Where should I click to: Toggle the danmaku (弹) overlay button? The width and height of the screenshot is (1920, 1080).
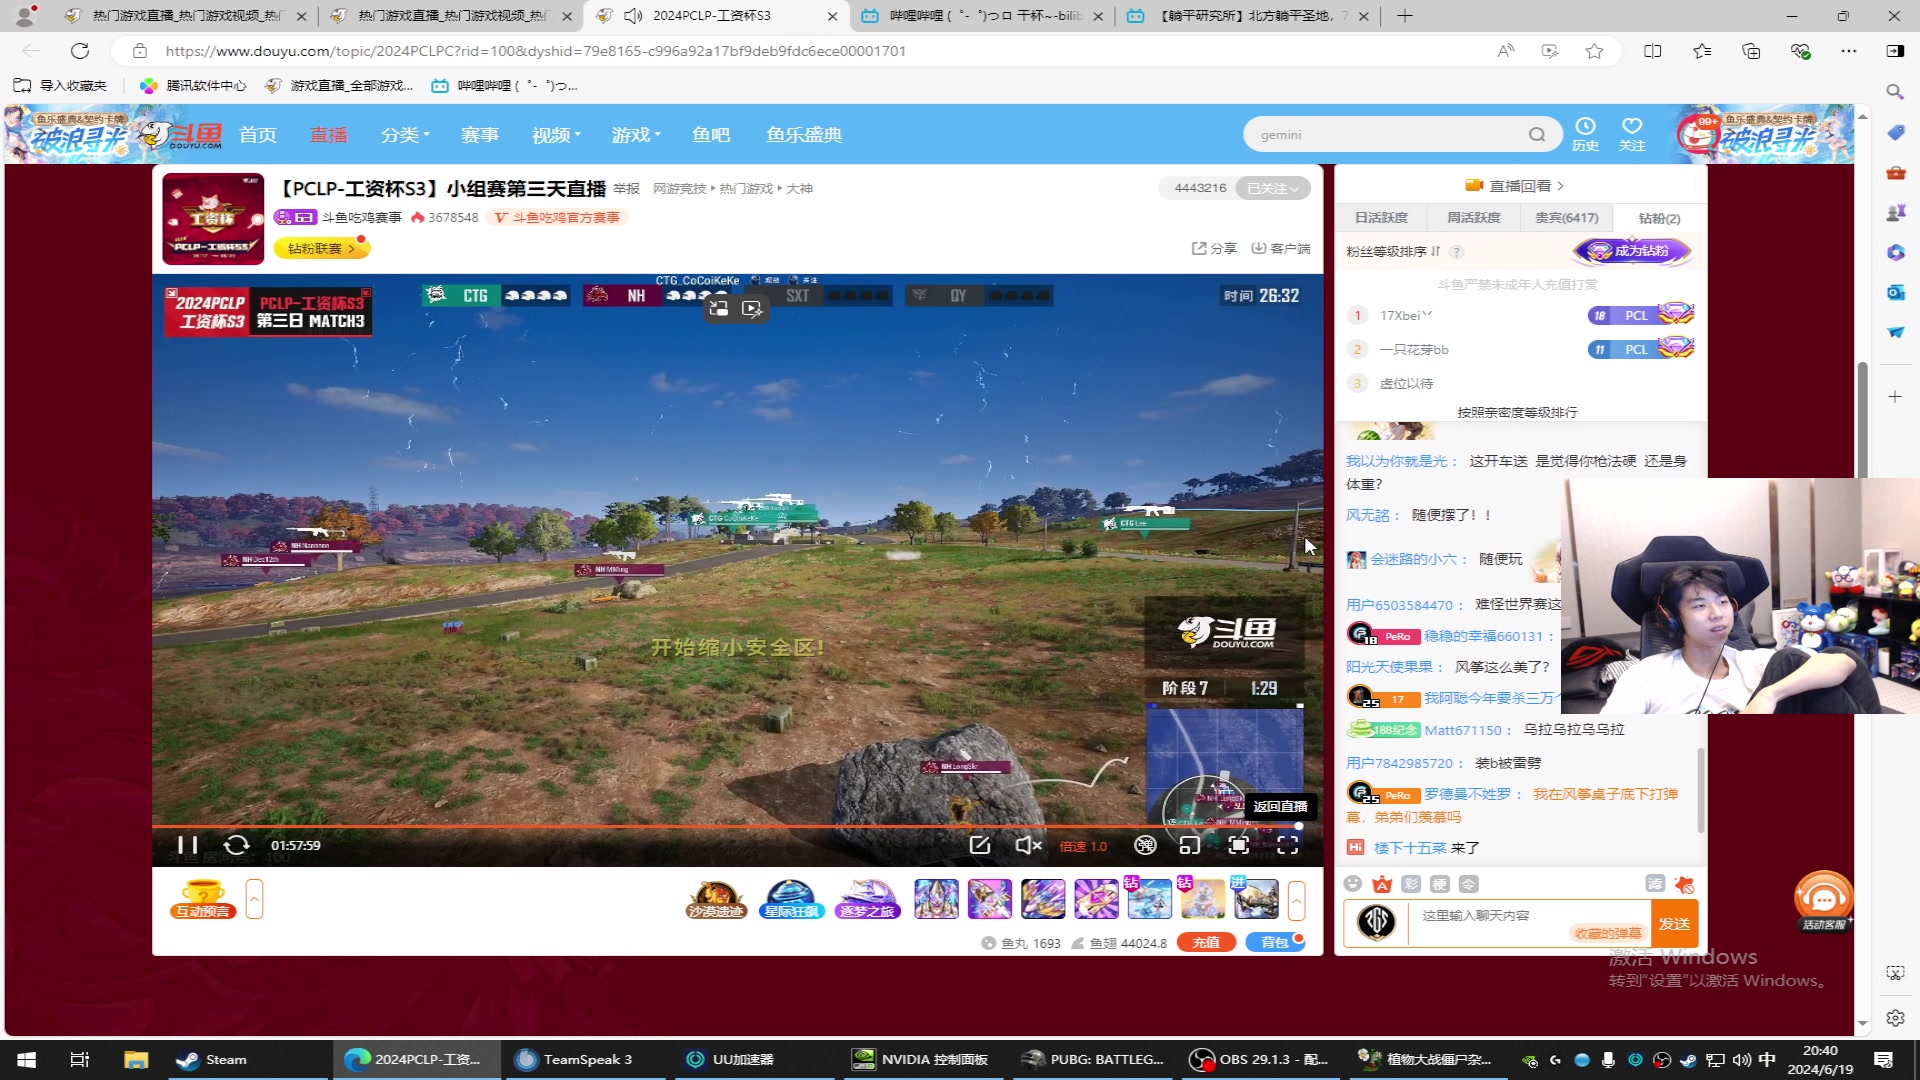point(1145,845)
